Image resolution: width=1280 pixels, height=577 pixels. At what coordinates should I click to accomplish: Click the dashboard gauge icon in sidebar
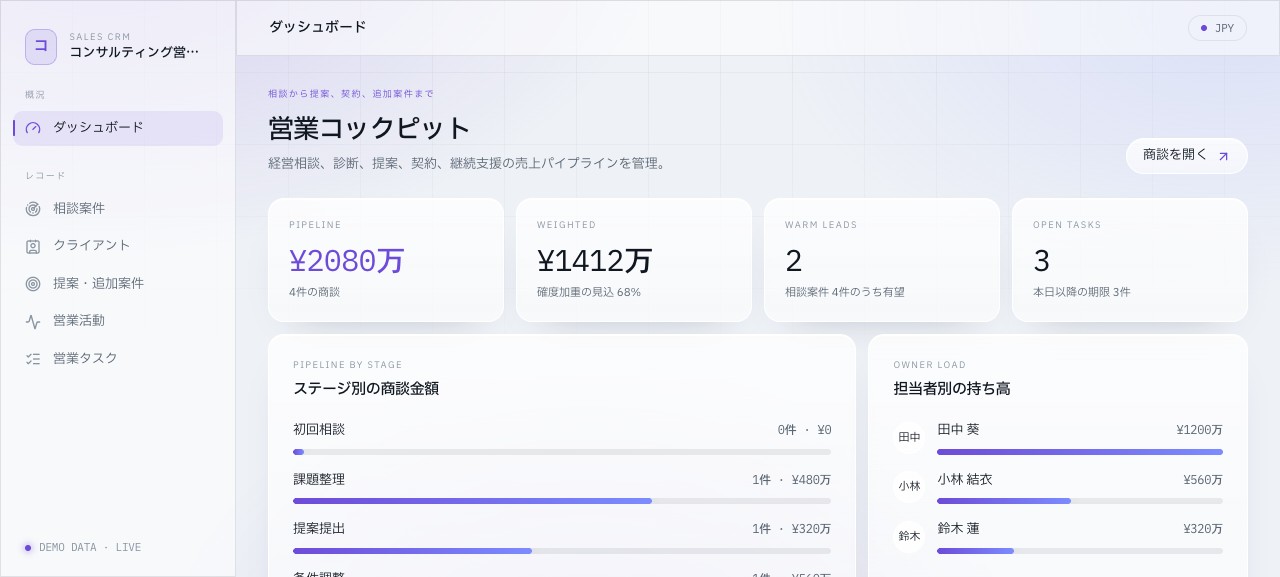[33, 128]
